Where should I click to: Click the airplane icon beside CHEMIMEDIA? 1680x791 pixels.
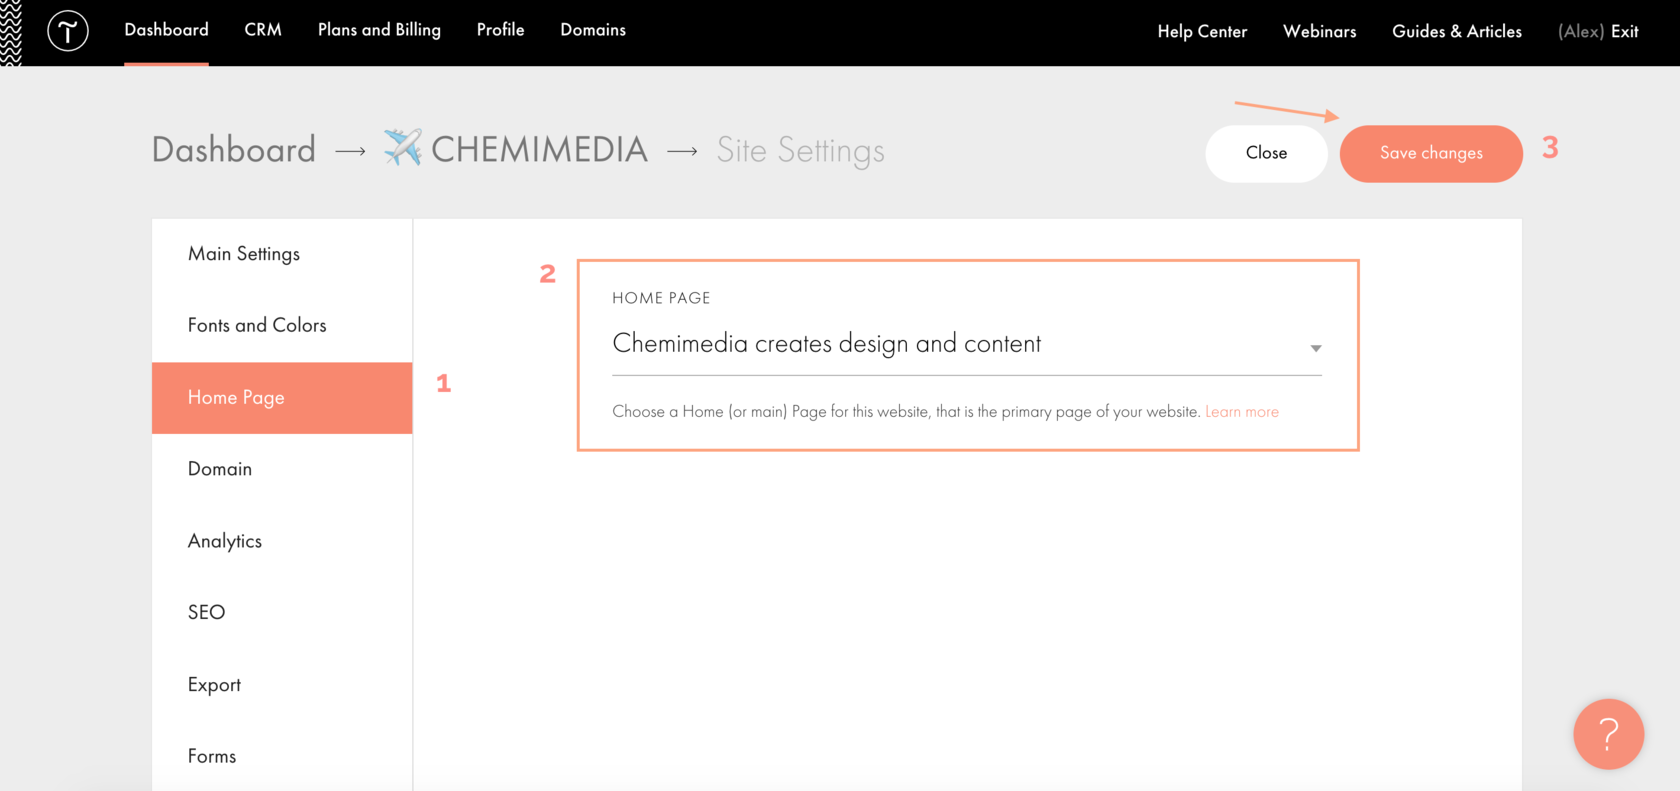[403, 148]
